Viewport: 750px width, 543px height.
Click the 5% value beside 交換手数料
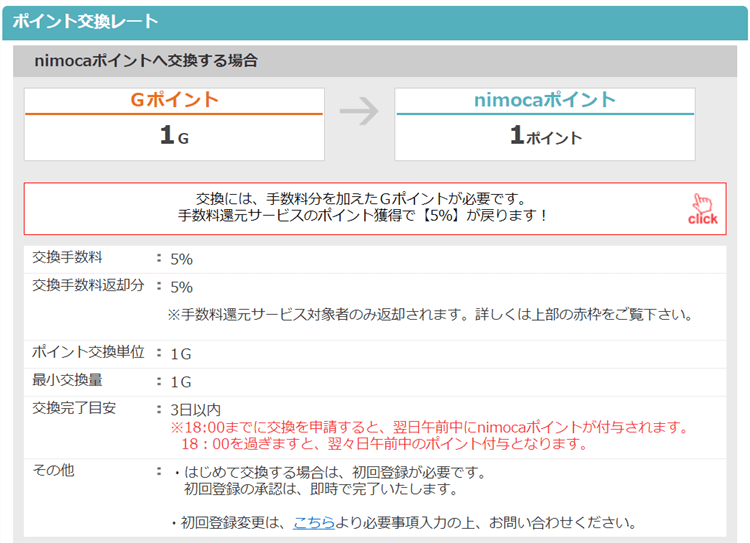(x=181, y=259)
